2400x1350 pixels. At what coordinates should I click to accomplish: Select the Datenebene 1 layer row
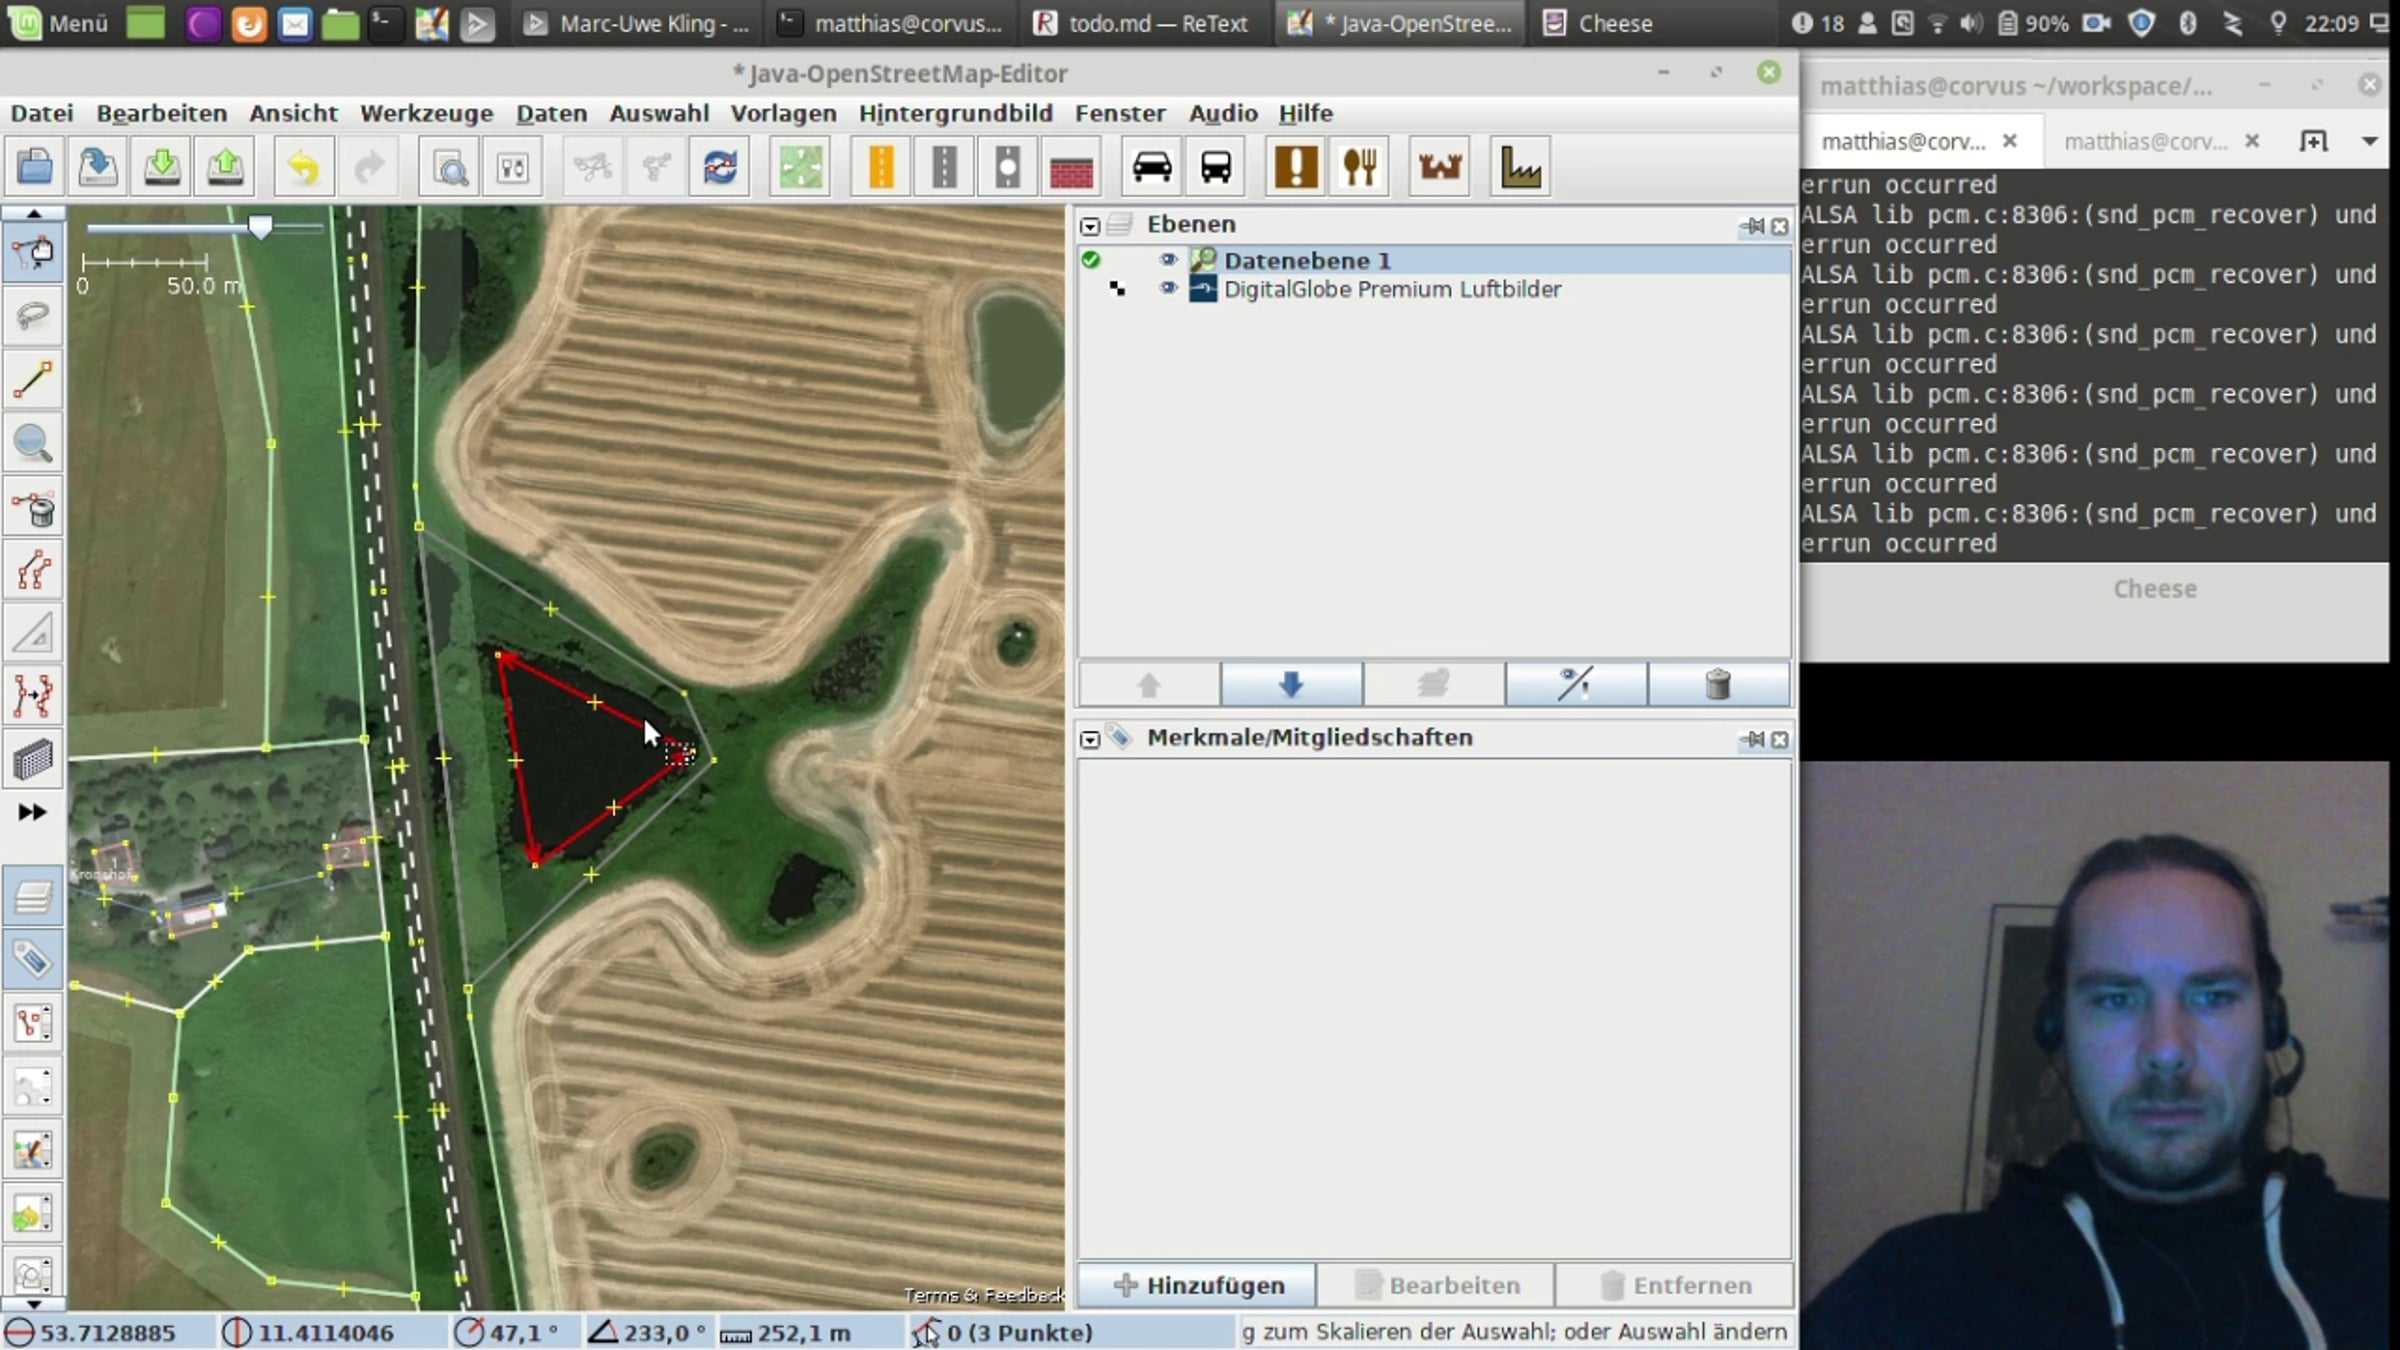click(x=1435, y=260)
